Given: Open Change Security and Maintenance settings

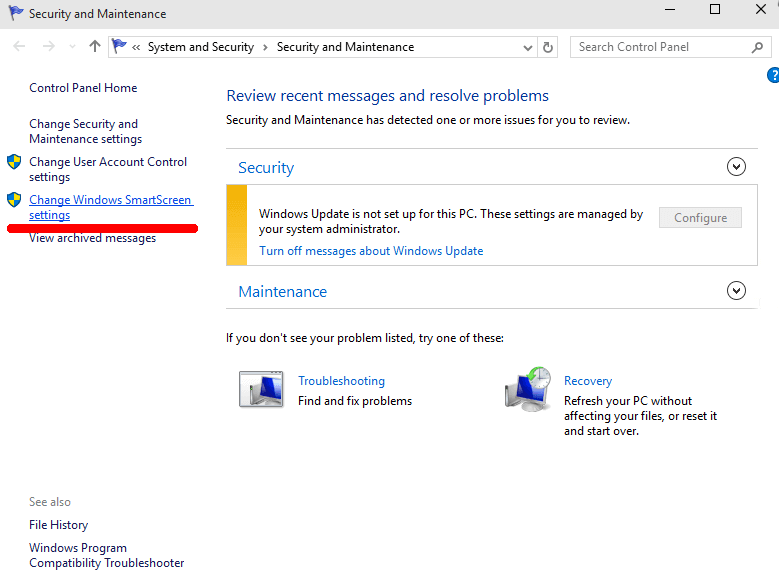Looking at the screenshot, I should [85, 131].
